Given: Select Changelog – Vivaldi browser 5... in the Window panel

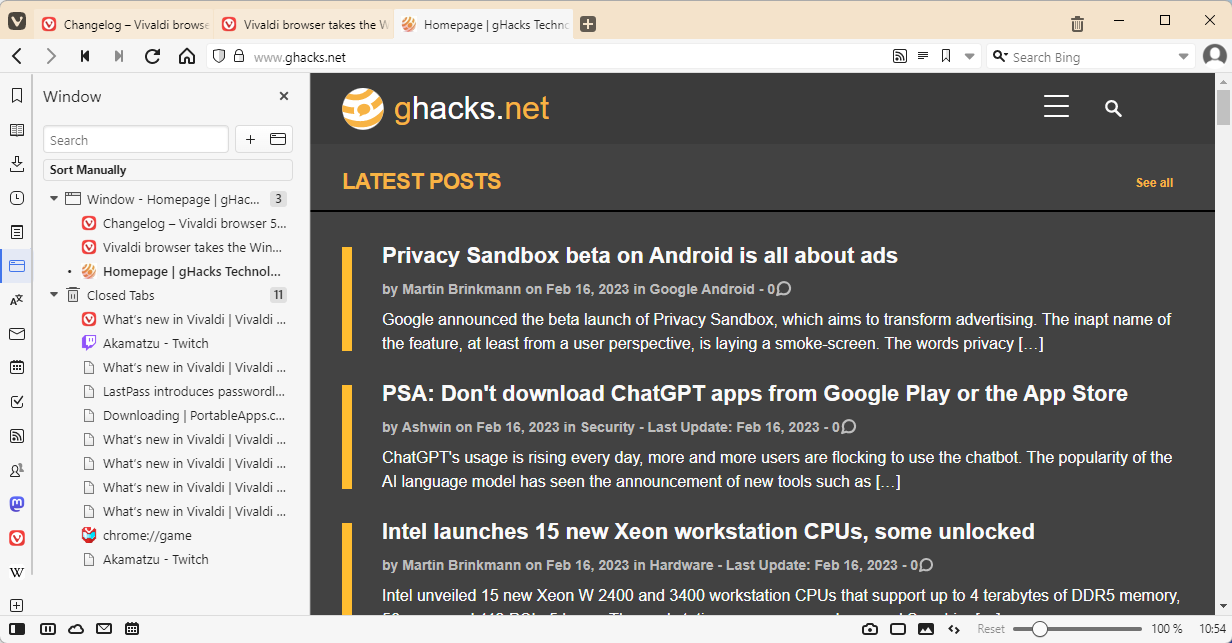Looking at the screenshot, I should coord(183,223).
